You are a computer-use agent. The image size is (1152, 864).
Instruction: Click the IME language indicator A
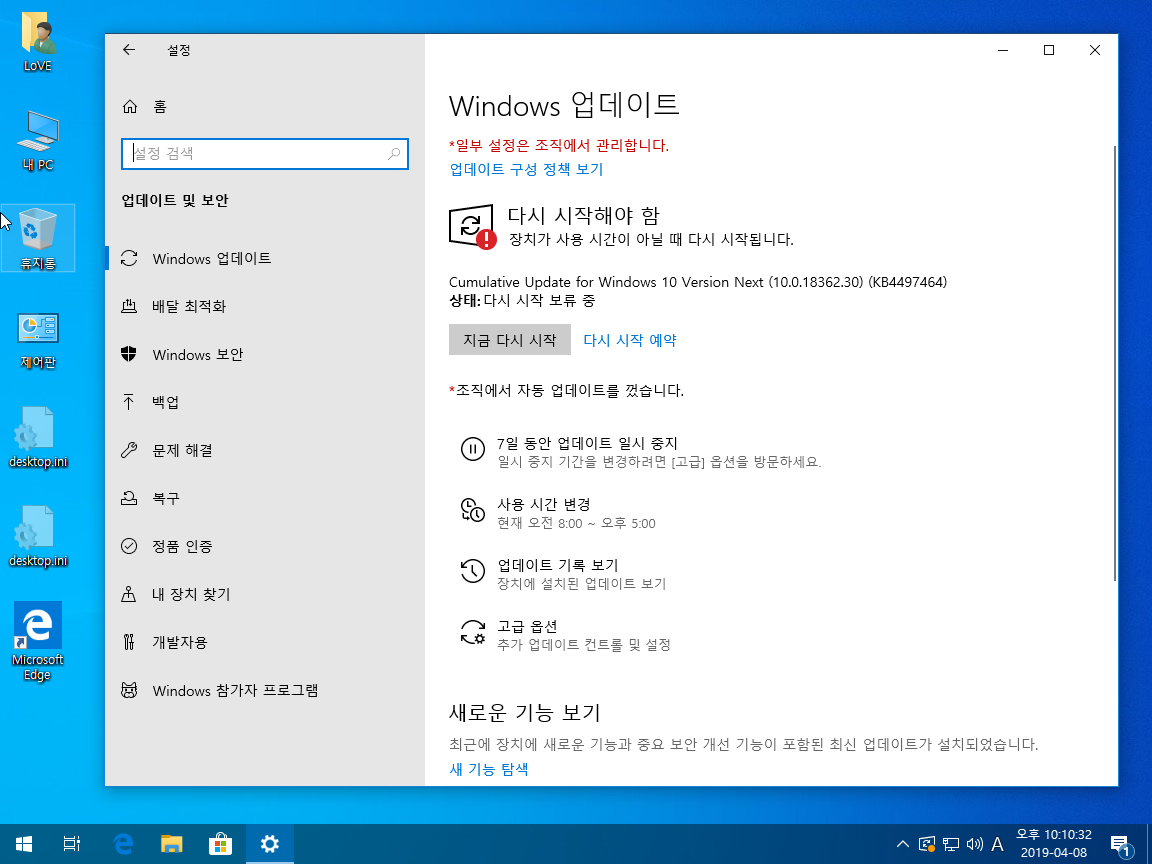coord(998,844)
